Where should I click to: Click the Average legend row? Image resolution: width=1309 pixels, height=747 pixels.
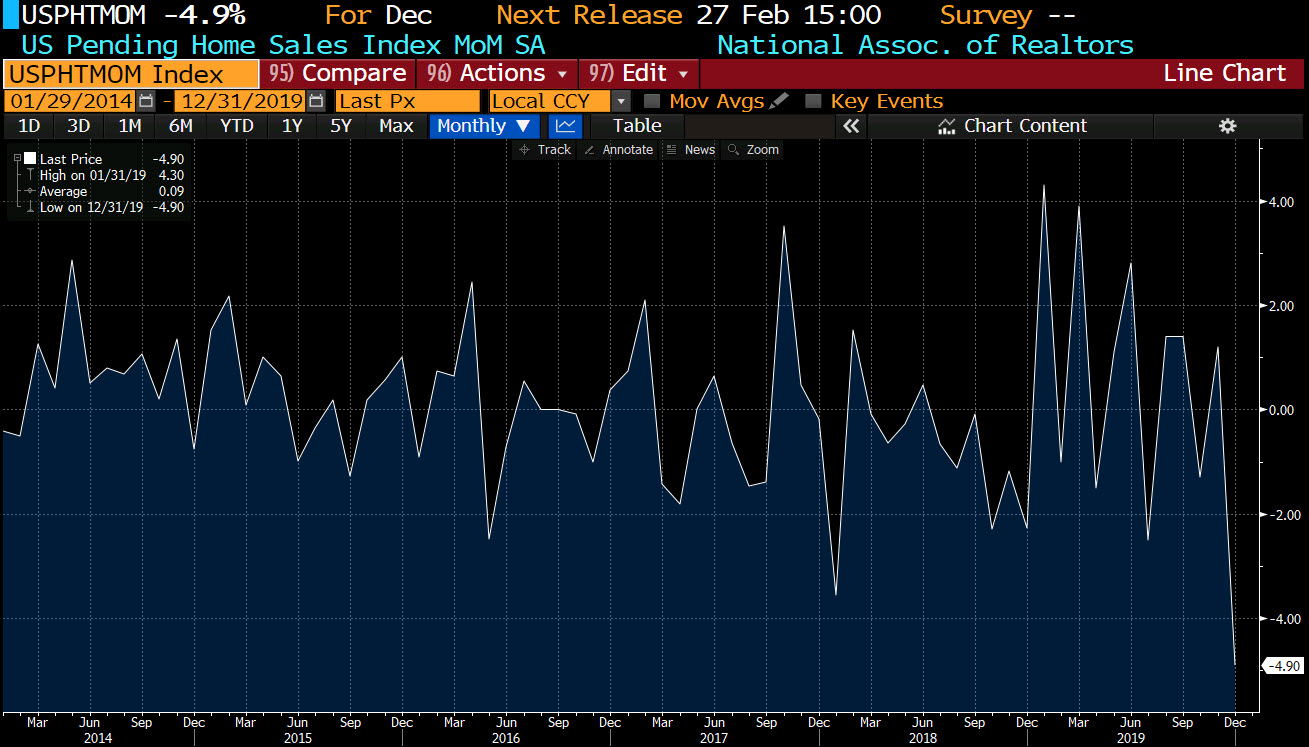pos(98,191)
